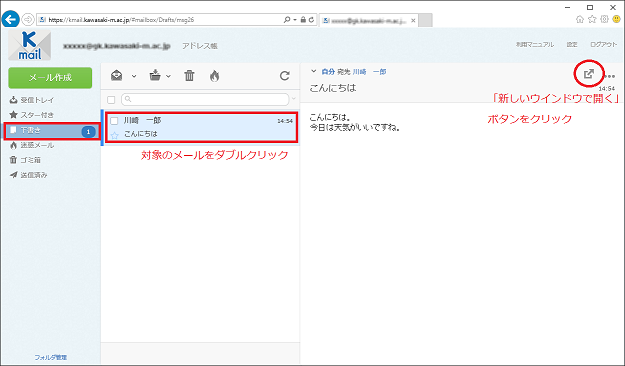Tick the checkbox for 川崎 一郎 mail
This screenshot has height=366, width=625.
(114, 120)
